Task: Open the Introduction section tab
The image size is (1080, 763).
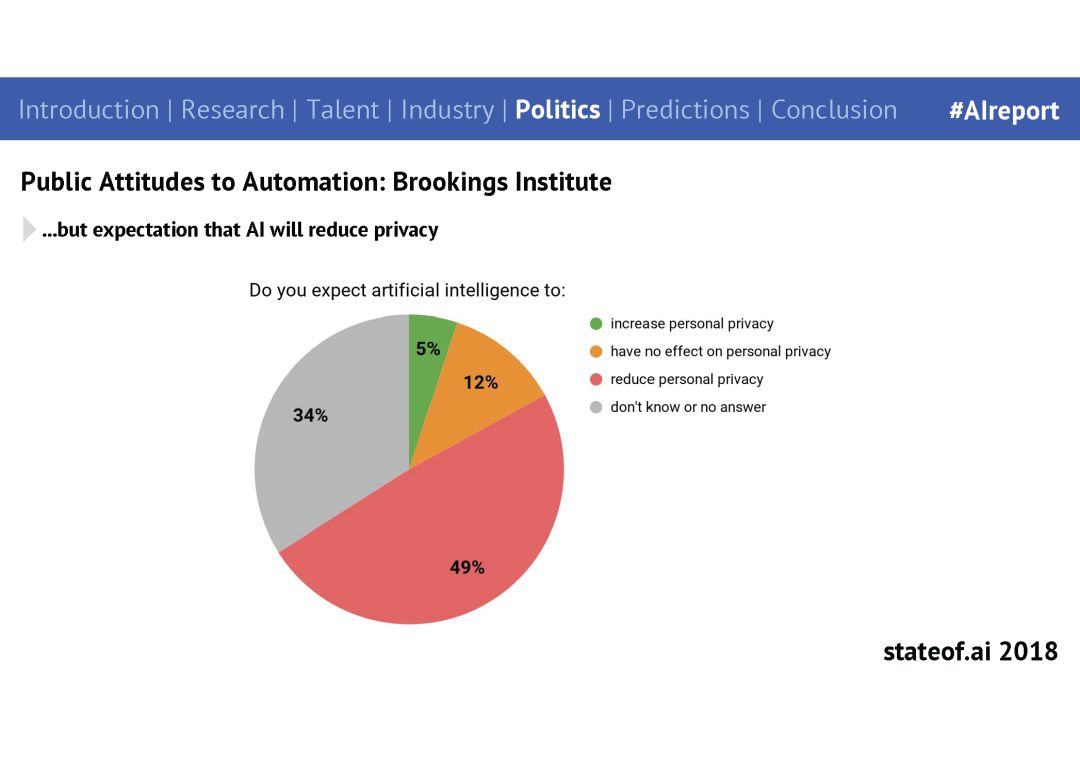Action: click(89, 110)
